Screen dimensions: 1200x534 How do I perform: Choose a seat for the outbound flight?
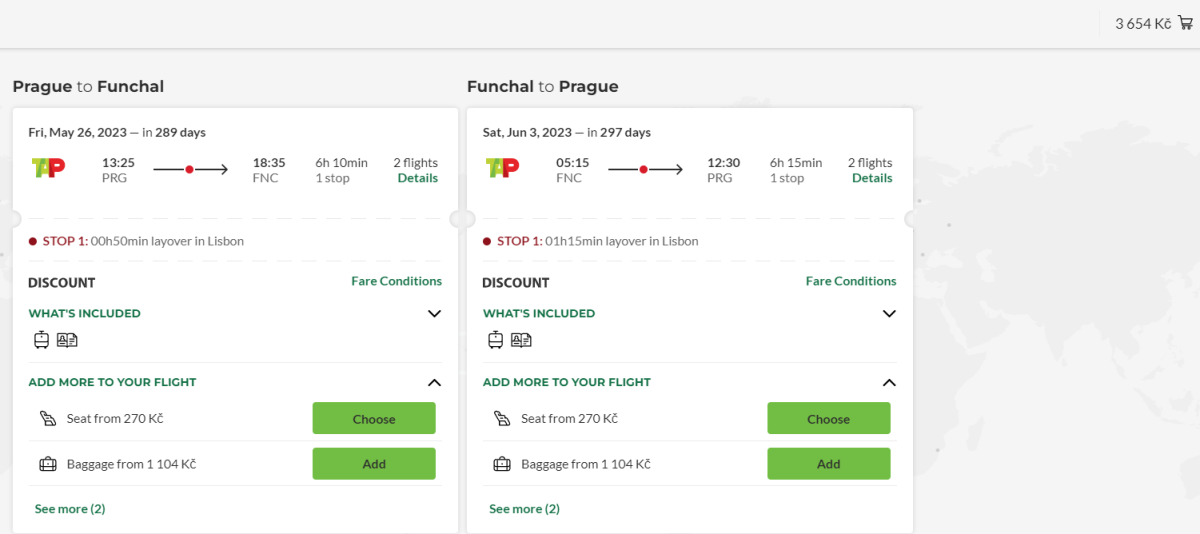coord(374,419)
